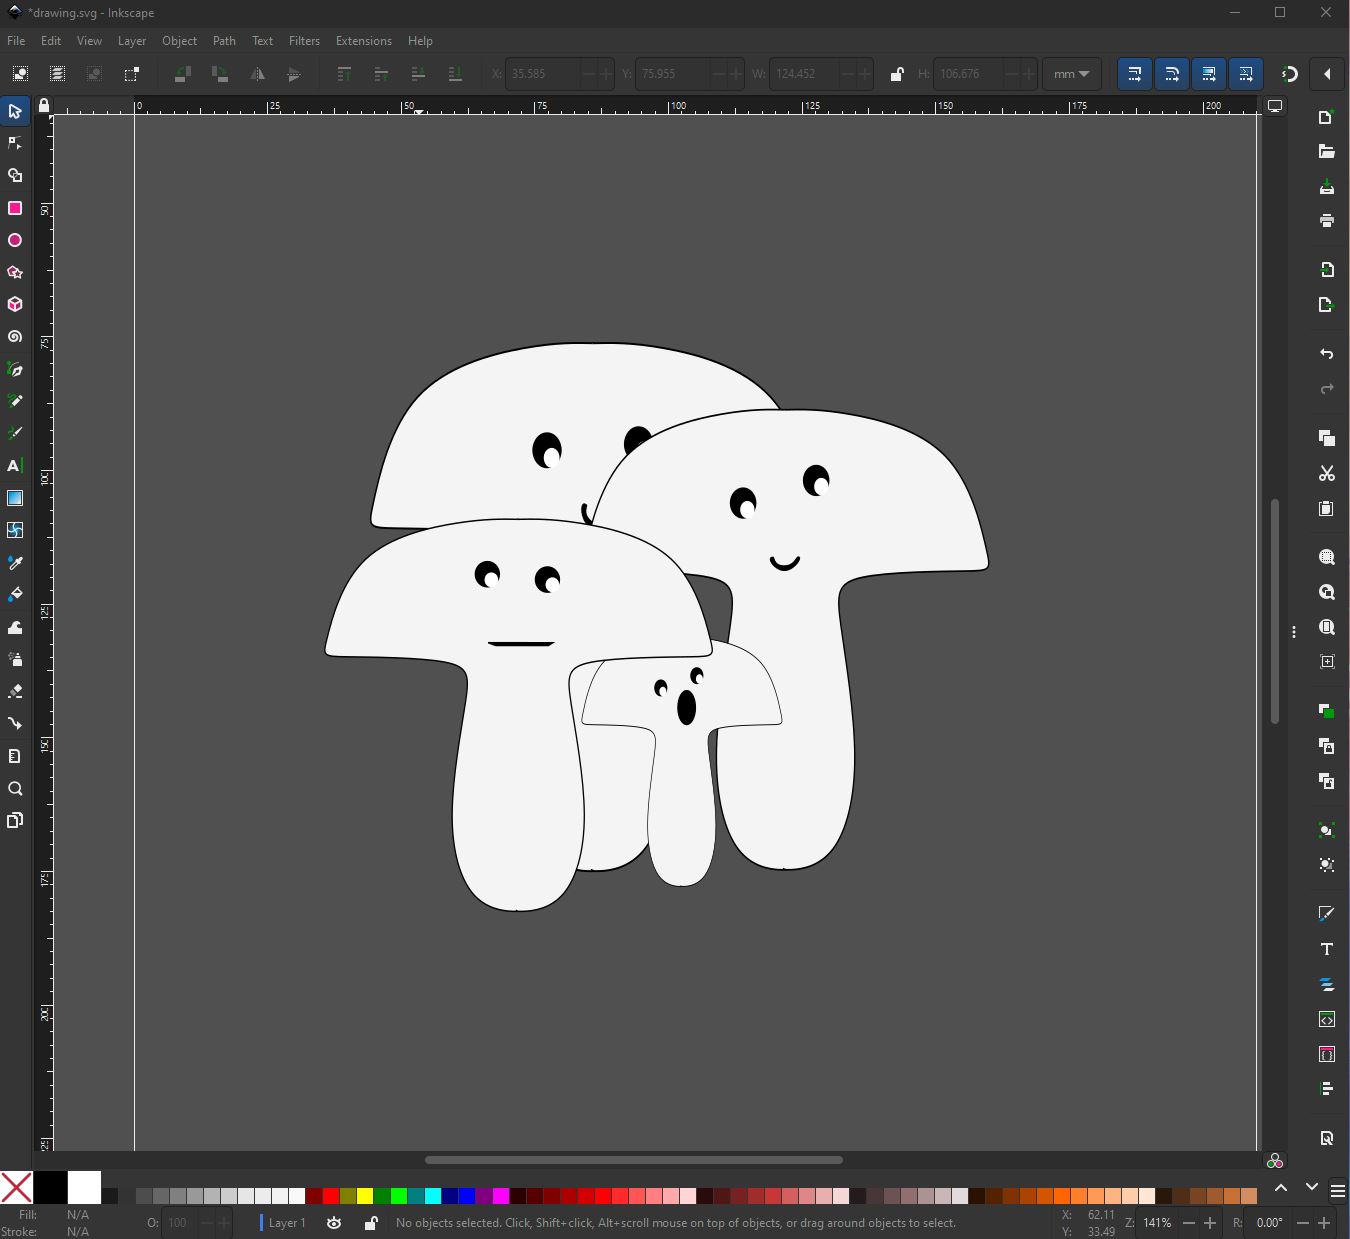This screenshot has height=1239, width=1350.
Task: Show previous palette row arrow
Action: tap(1281, 1188)
